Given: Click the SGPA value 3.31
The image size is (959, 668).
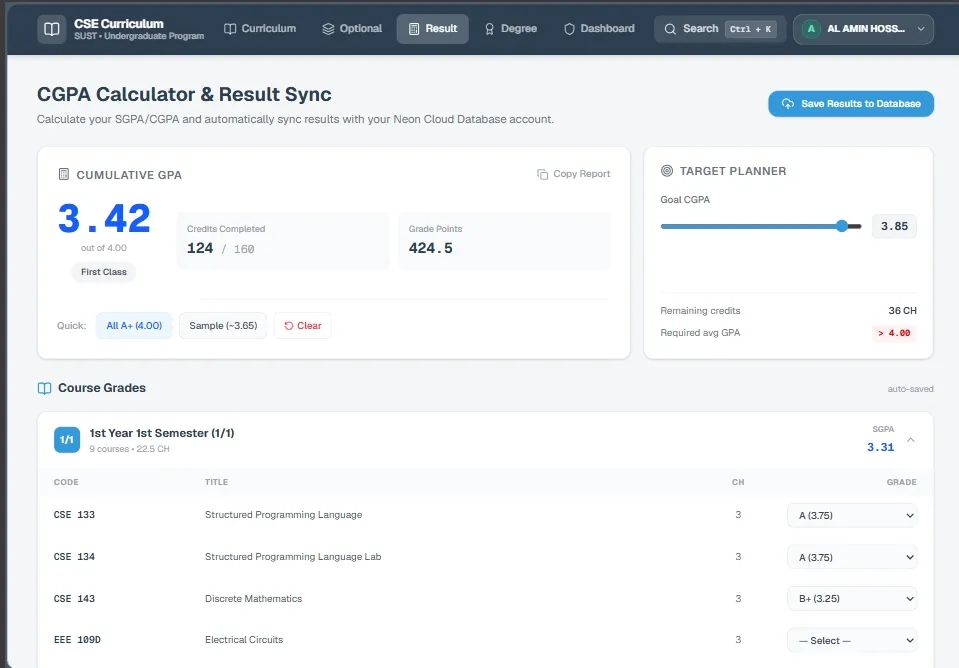Looking at the screenshot, I should [x=881, y=447].
